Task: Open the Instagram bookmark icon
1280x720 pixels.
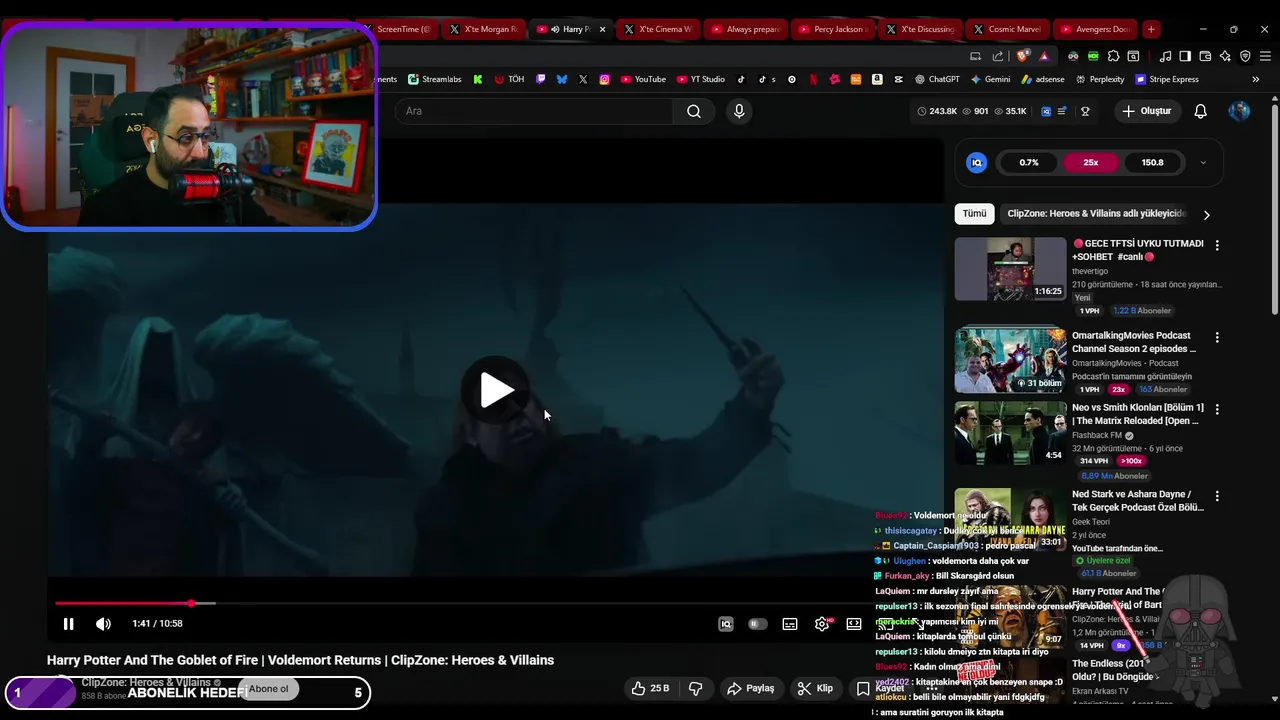Action: [x=605, y=79]
